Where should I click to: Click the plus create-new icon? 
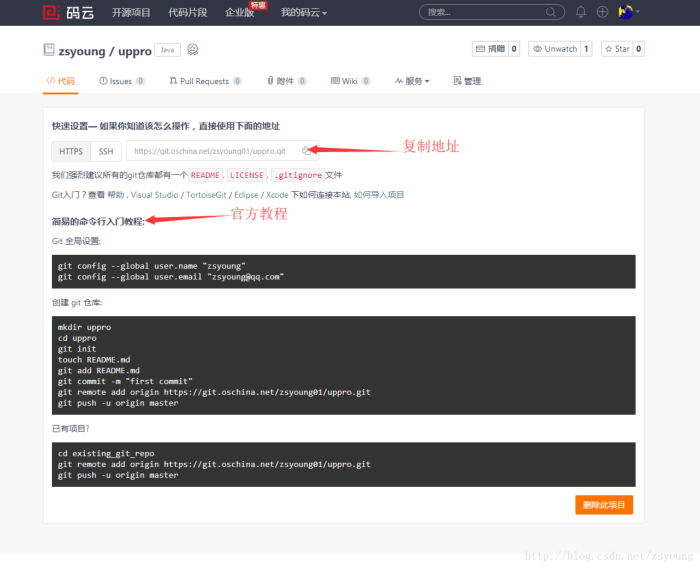click(x=602, y=12)
